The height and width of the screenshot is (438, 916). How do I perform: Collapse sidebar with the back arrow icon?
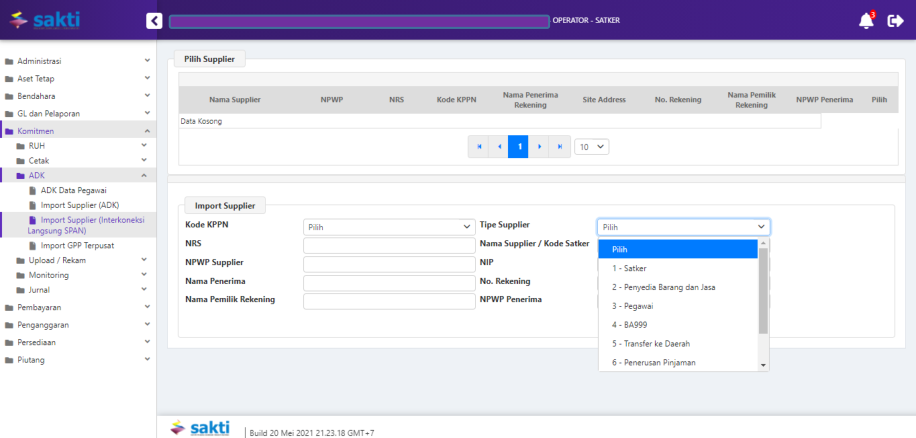pos(153,20)
